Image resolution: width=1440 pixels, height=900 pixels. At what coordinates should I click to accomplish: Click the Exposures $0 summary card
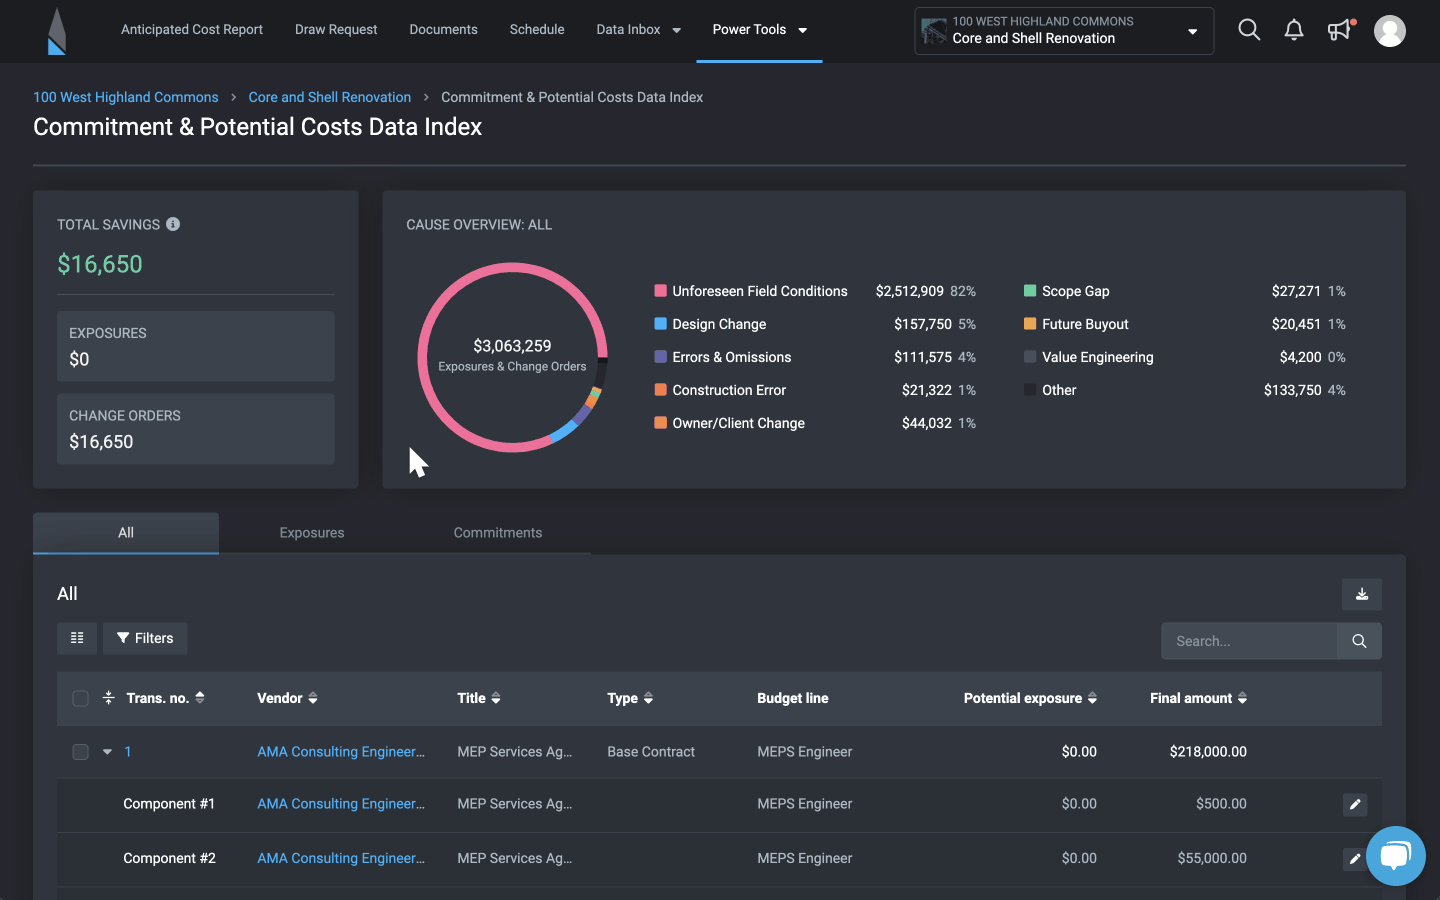tap(196, 346)
